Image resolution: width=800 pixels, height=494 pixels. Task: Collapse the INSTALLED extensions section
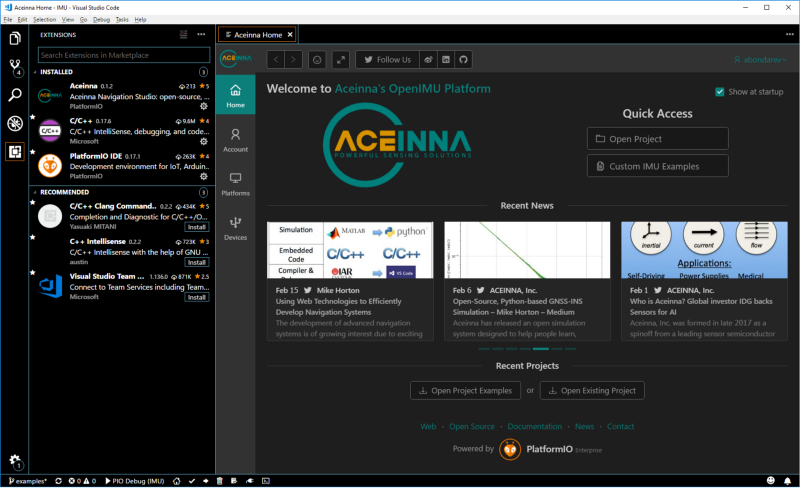coord(56,72)
